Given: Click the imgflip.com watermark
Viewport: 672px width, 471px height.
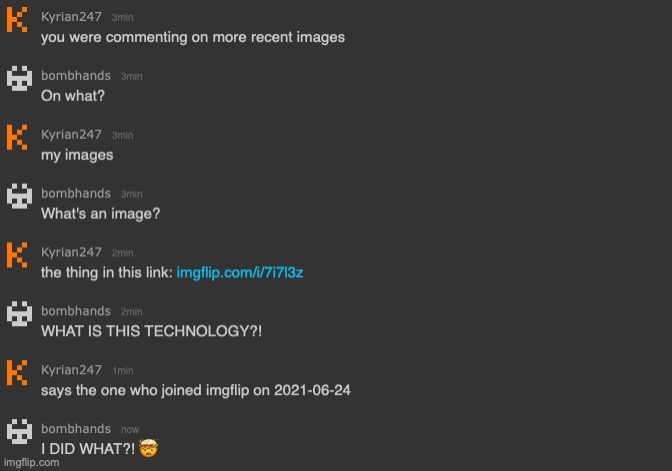Looking at the screenshot, I should point(32,462).
